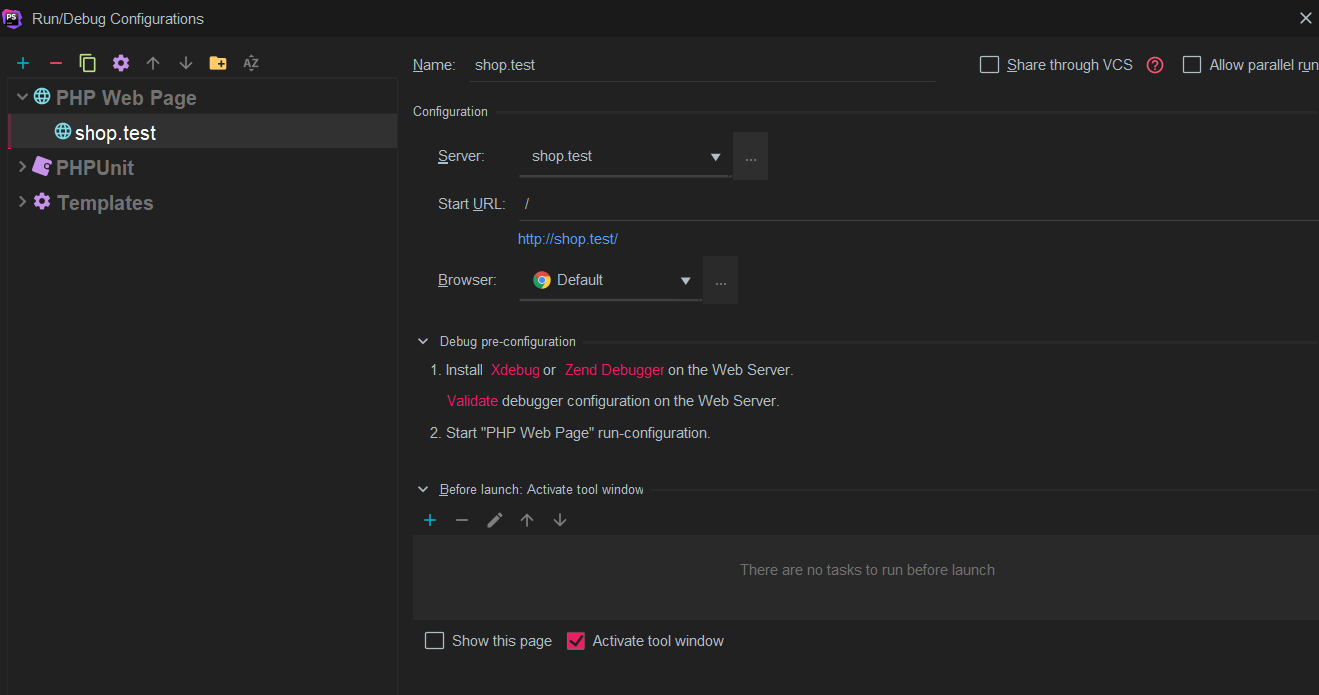Open the http://shop.test/ link

click(567, 239)
